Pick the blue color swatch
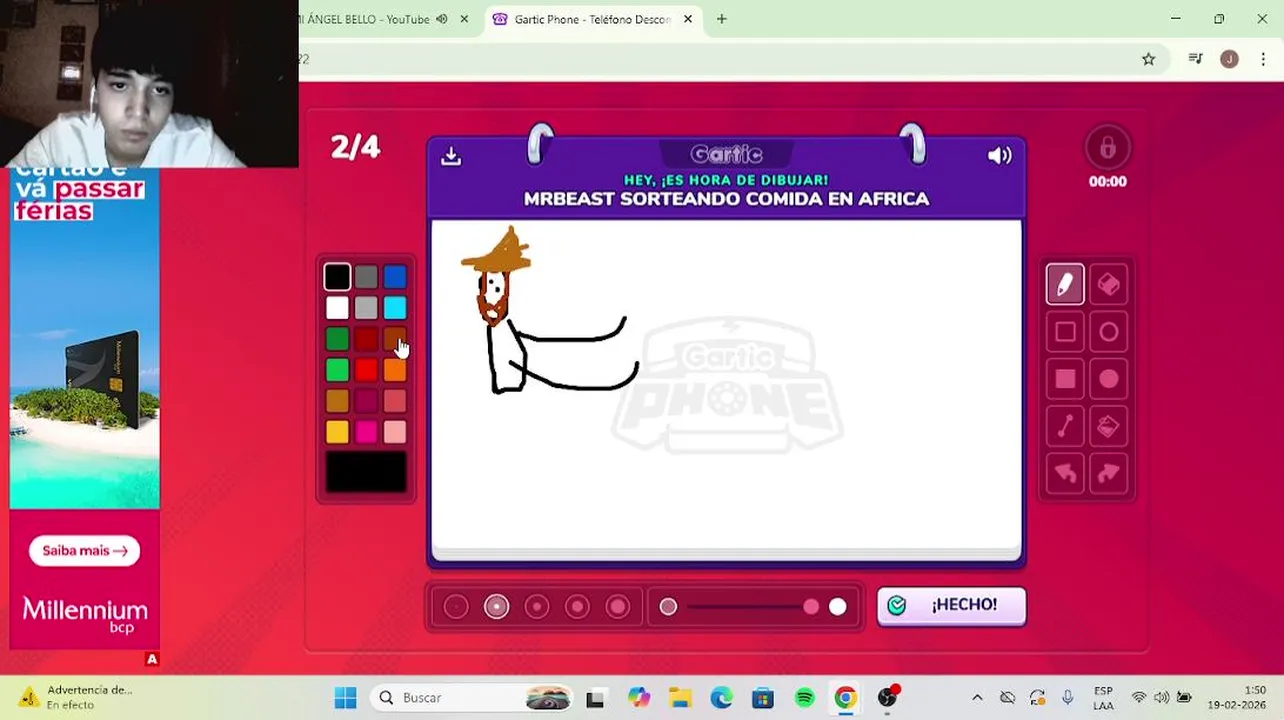This screenshot has height=720, width=1284. (x=395, y=277)
